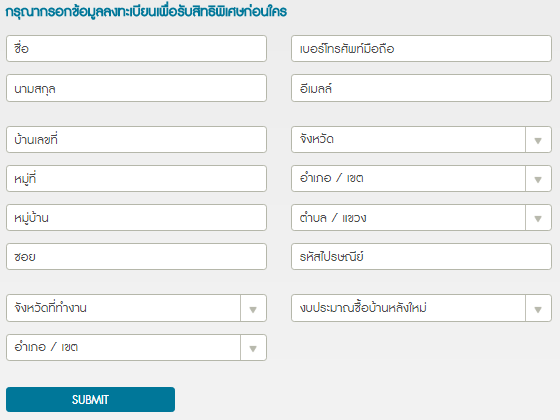Click the arrow icon on ตำบล / แขวง dropdown

[x=538, y=219]
